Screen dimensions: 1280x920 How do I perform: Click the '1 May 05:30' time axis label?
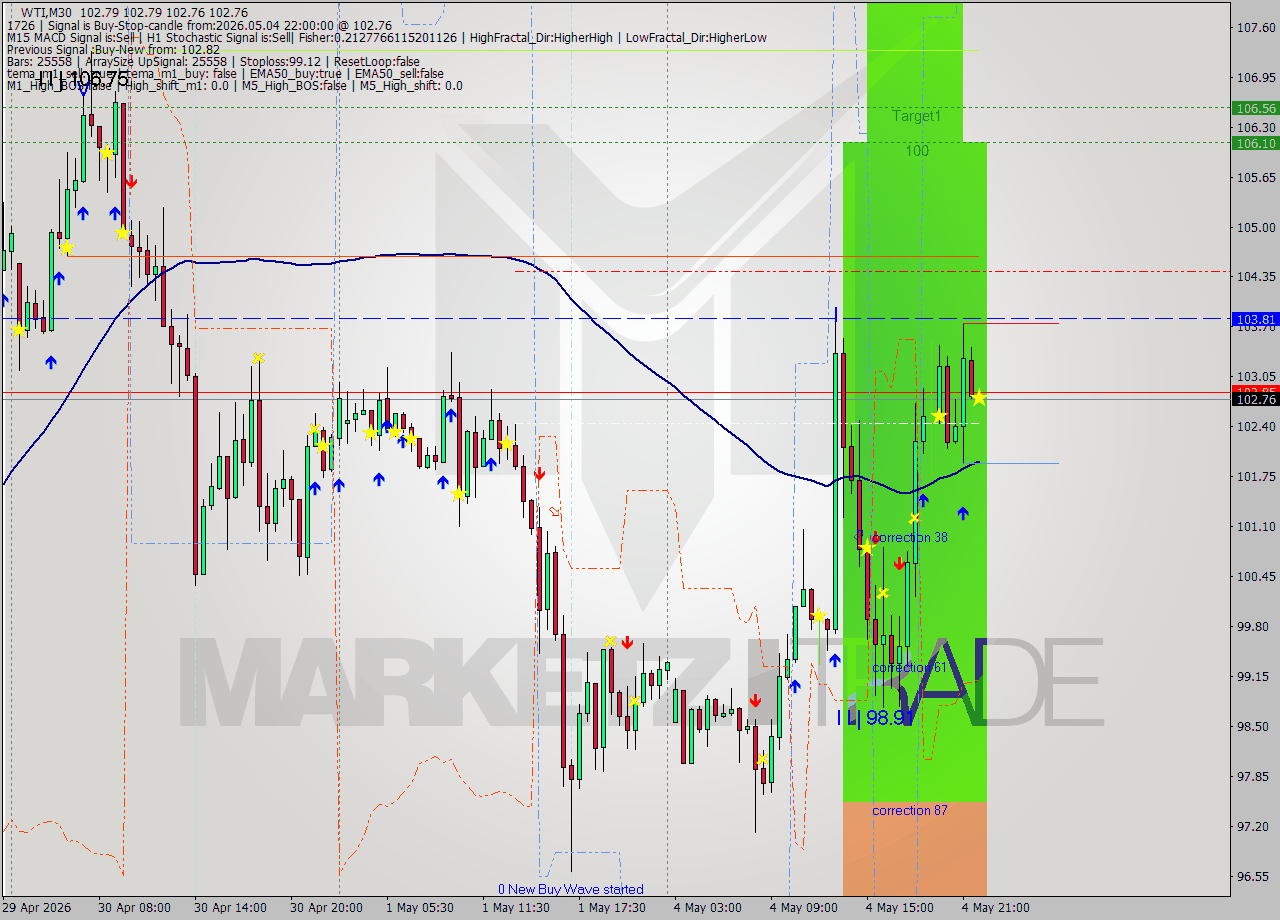coord(421,908)
